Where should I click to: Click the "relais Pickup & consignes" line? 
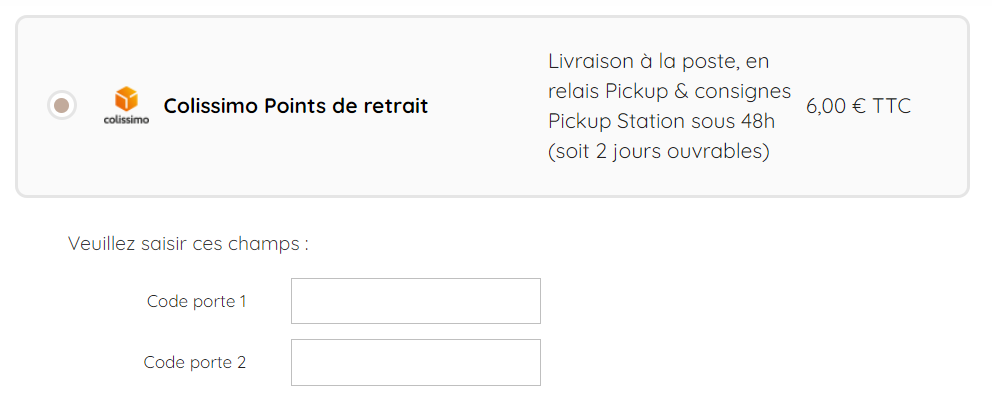[669, 92]
